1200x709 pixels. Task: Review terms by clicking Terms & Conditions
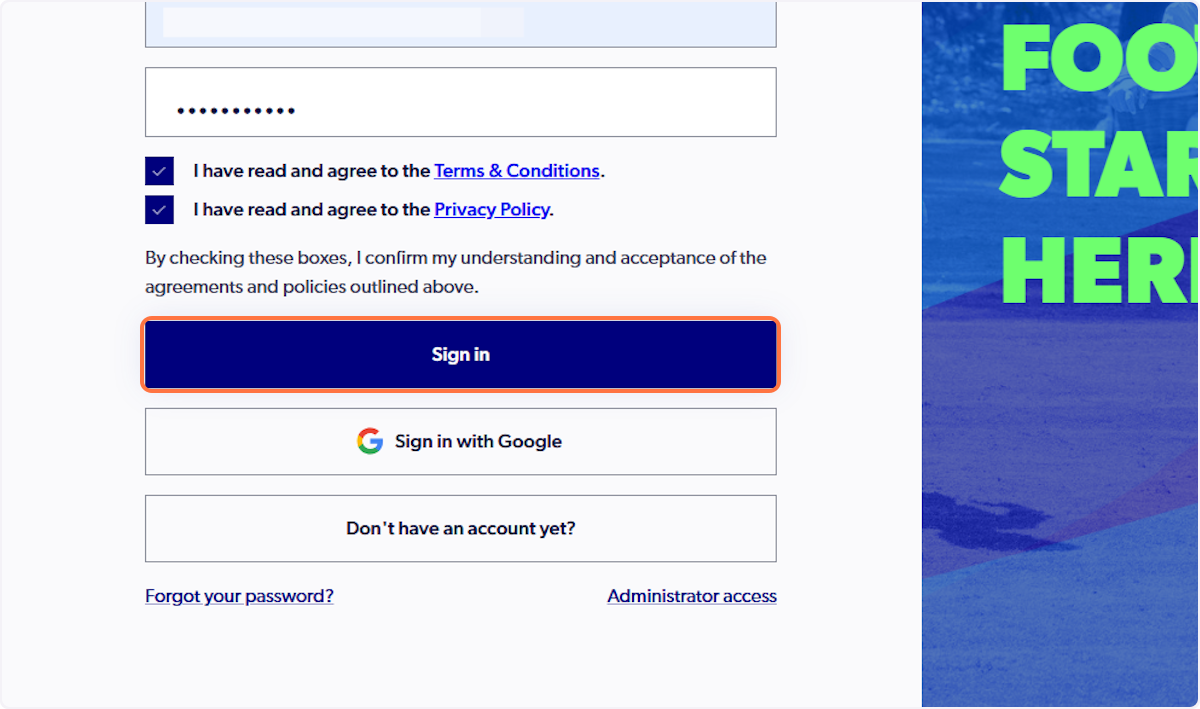click(516, 170)
